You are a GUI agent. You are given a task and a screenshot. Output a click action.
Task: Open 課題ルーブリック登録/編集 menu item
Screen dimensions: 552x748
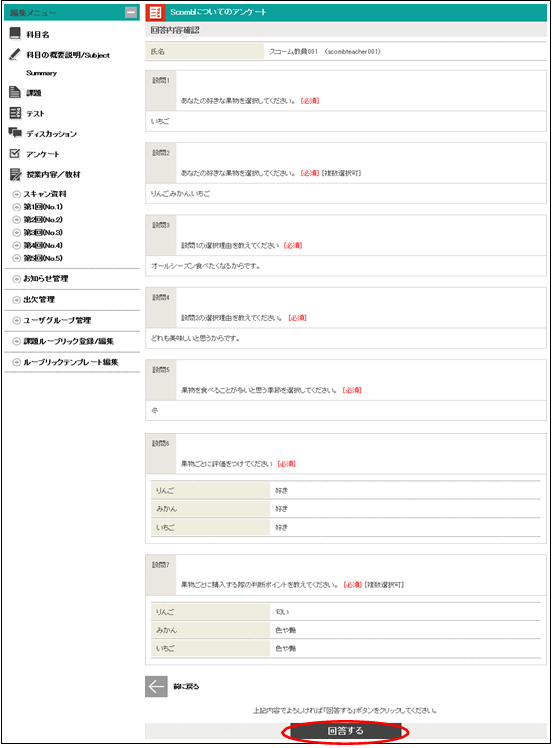(x=63, y=342)
